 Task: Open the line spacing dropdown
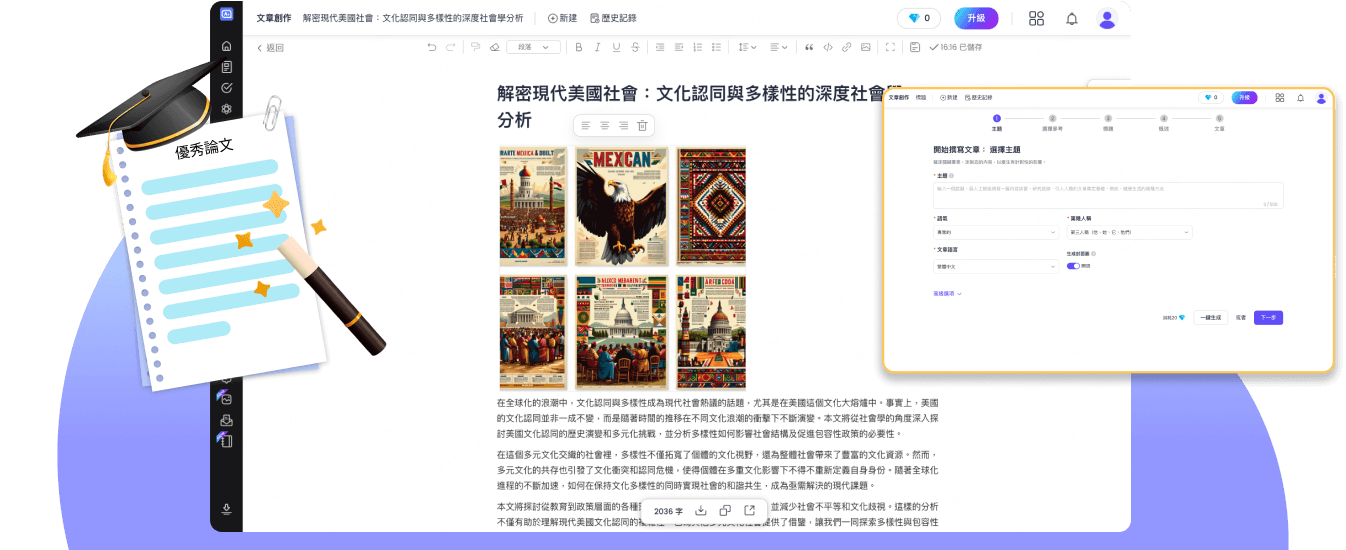click(747, 47)
